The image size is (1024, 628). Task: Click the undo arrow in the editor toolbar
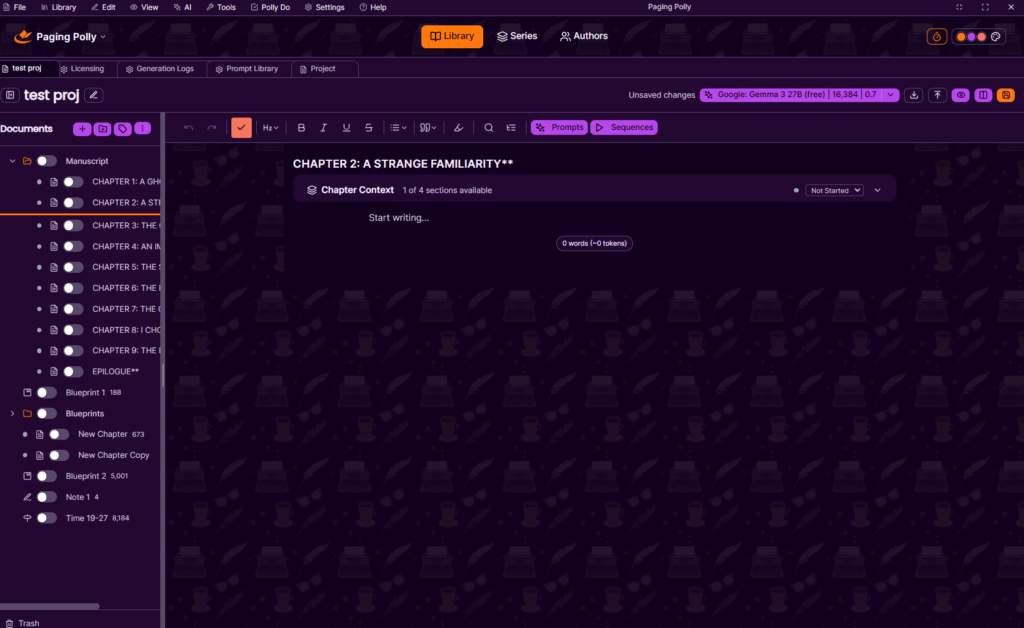pyautogui.click(x=188, y=127)
